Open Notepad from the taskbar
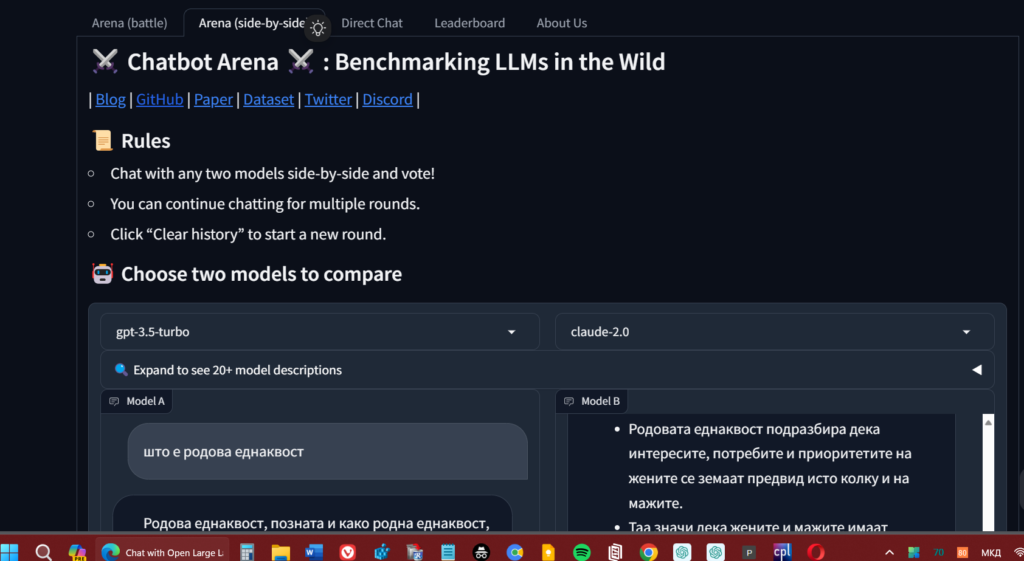 (448, 553)
